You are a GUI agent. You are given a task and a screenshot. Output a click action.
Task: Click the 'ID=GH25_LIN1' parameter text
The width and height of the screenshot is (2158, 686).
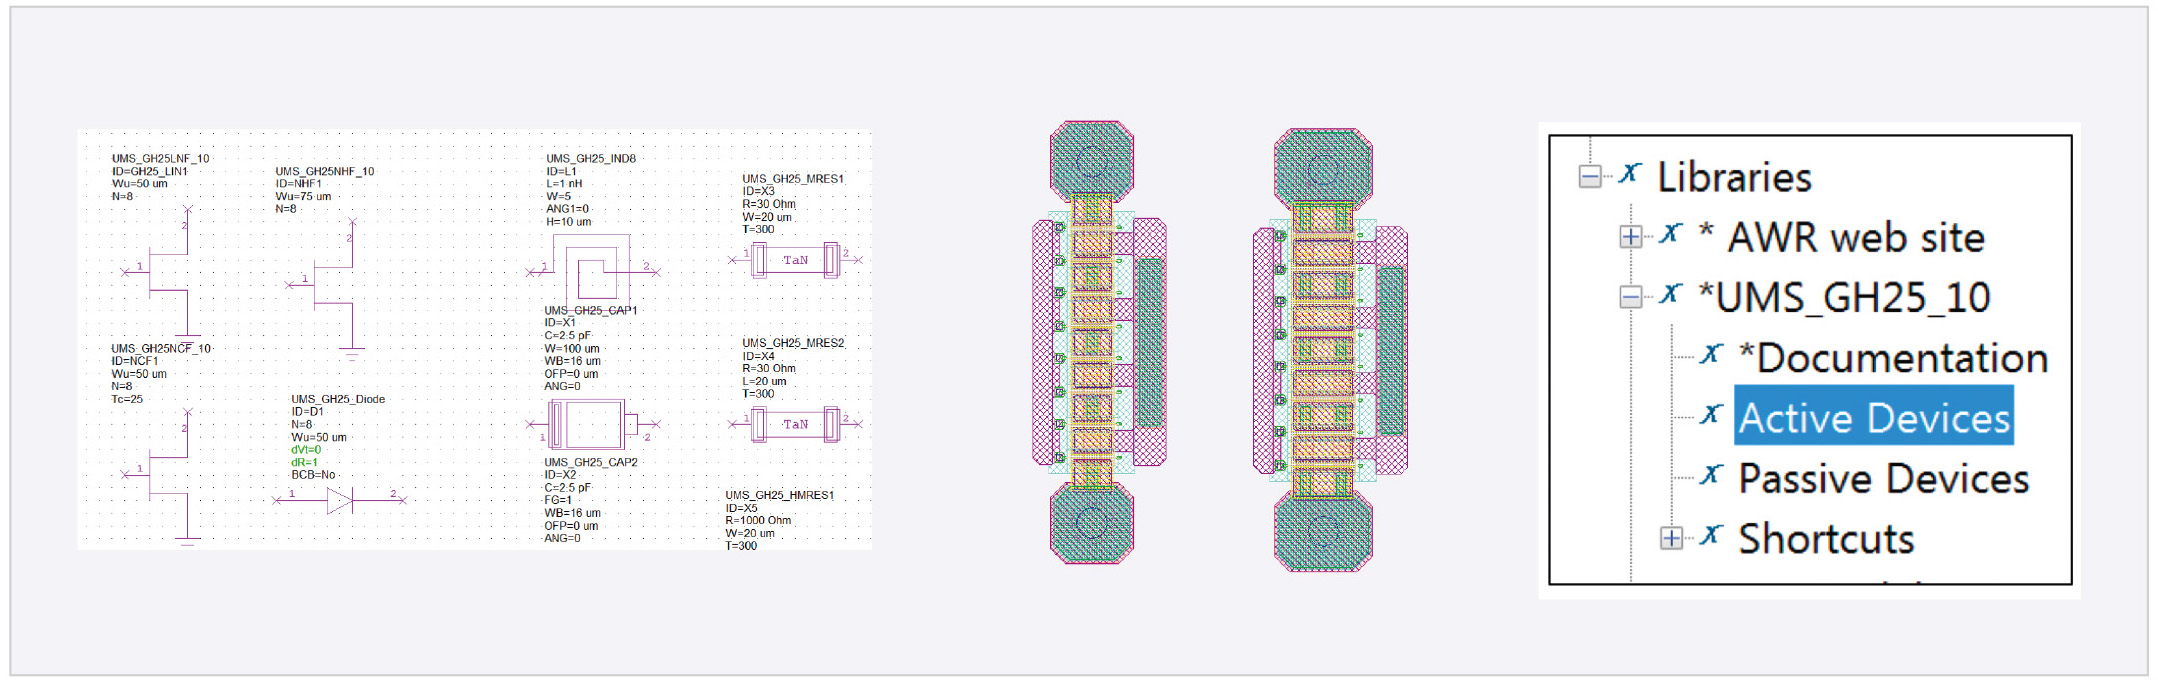pos(150,171)
